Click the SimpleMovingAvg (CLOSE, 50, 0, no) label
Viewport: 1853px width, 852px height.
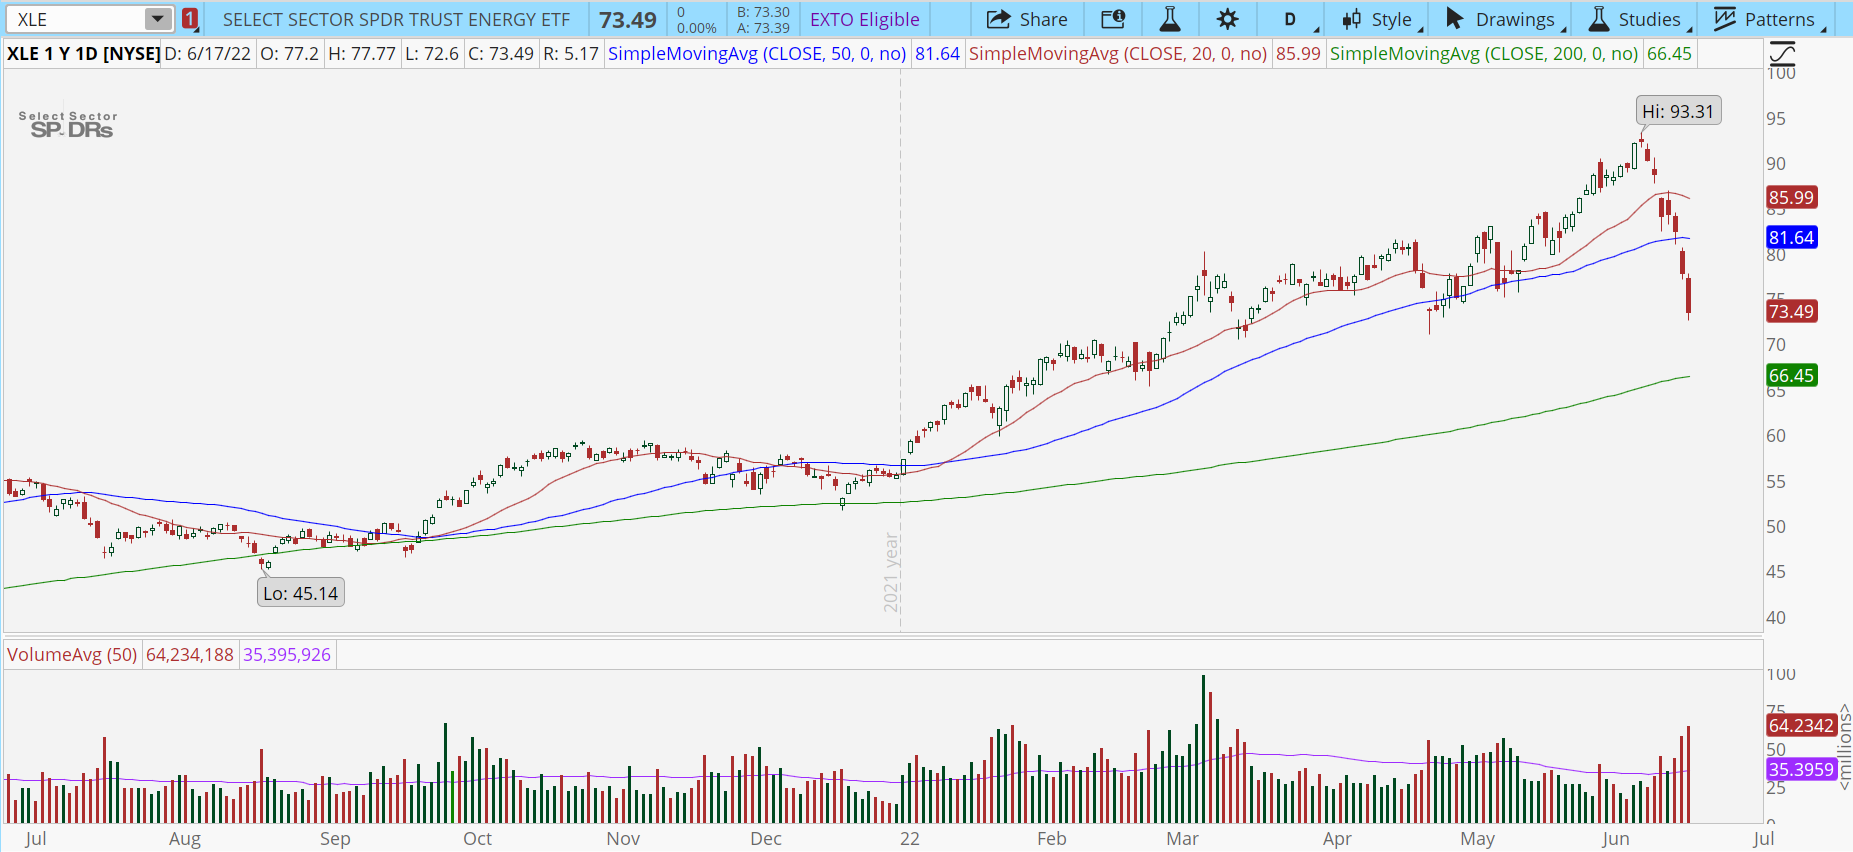757,54
